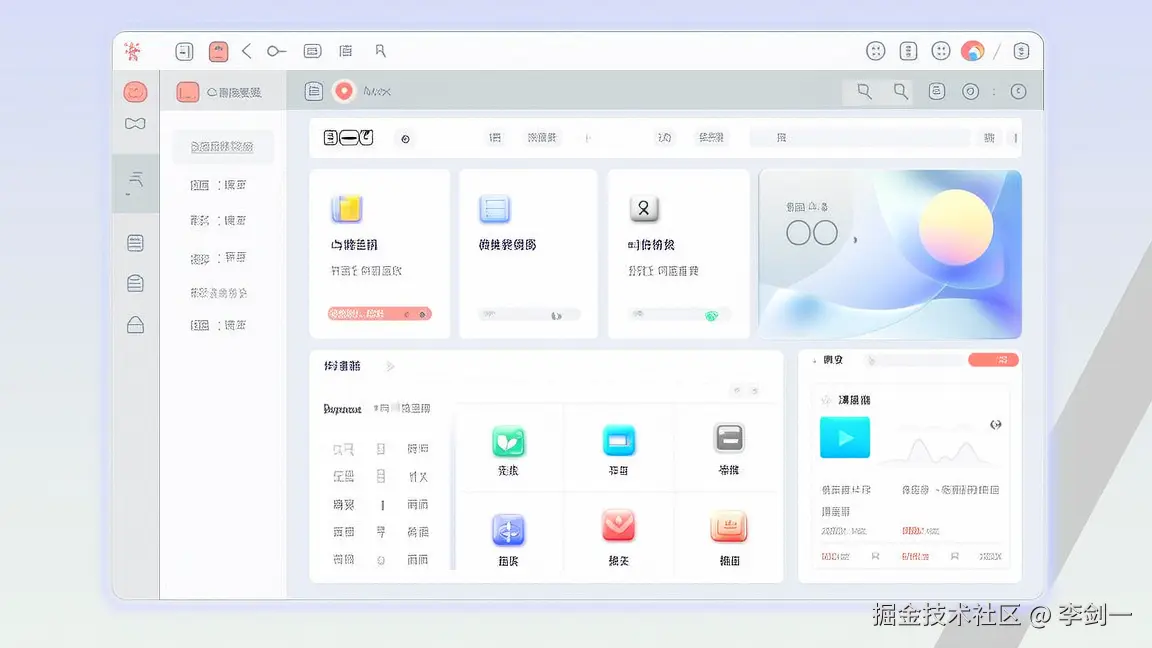Expand the chevron next to the payment section title

(391, 366)
